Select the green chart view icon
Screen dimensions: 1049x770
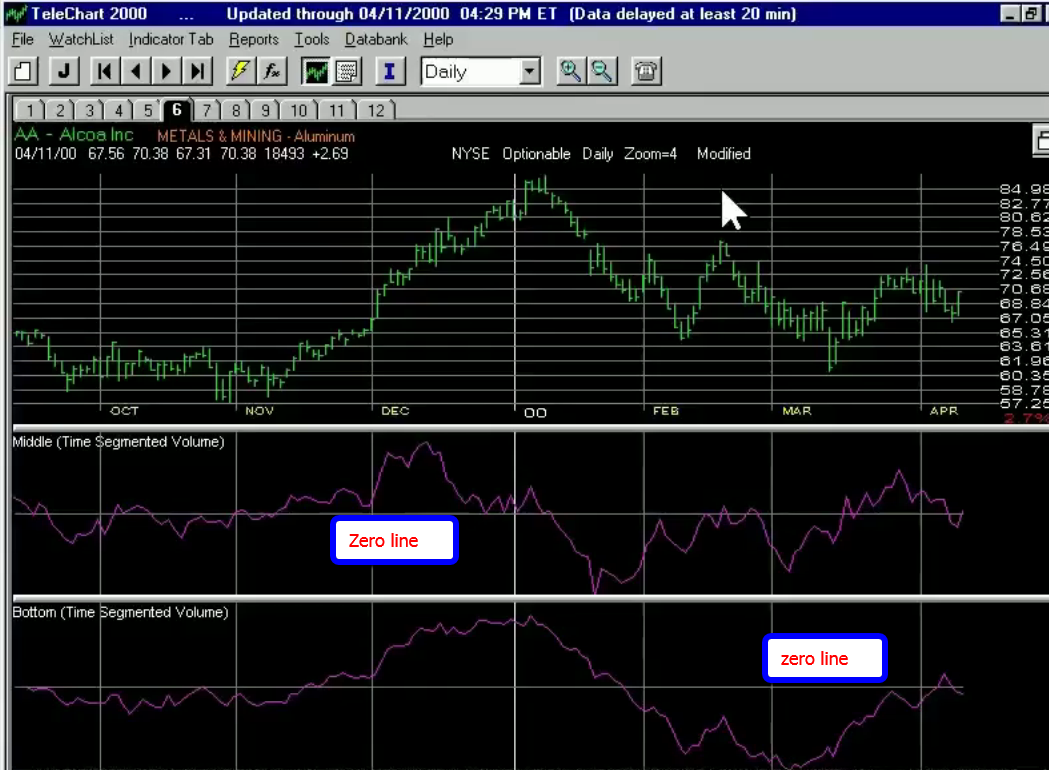(316, 71)
